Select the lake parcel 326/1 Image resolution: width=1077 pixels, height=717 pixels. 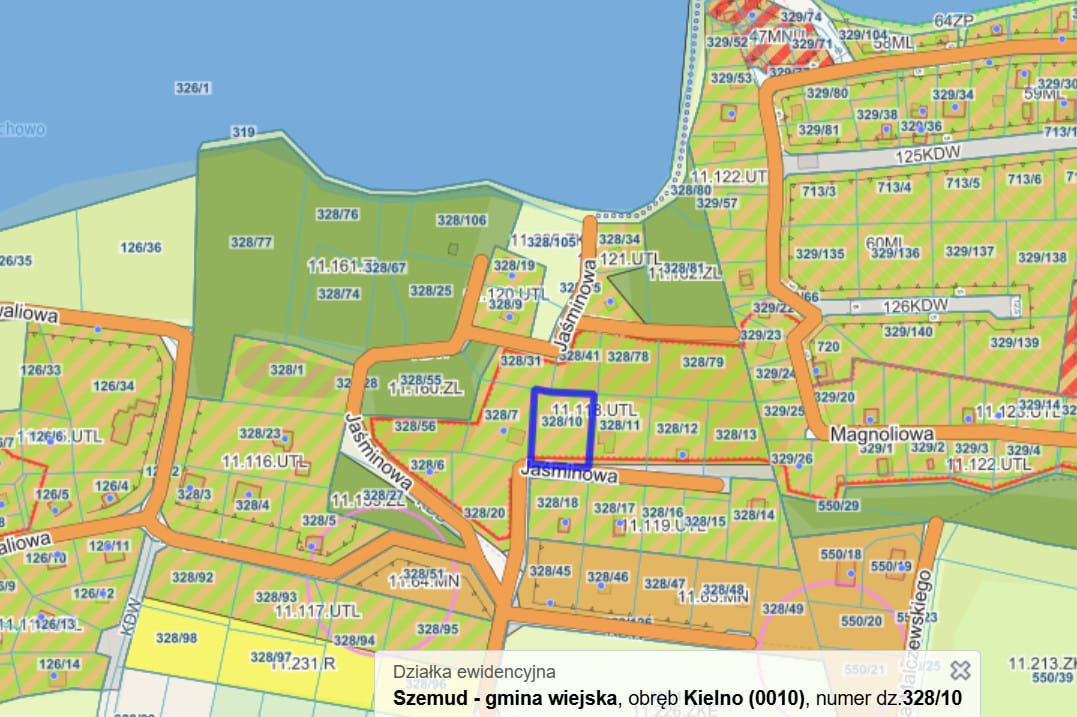pyautogui.click(x=193, y=88)
